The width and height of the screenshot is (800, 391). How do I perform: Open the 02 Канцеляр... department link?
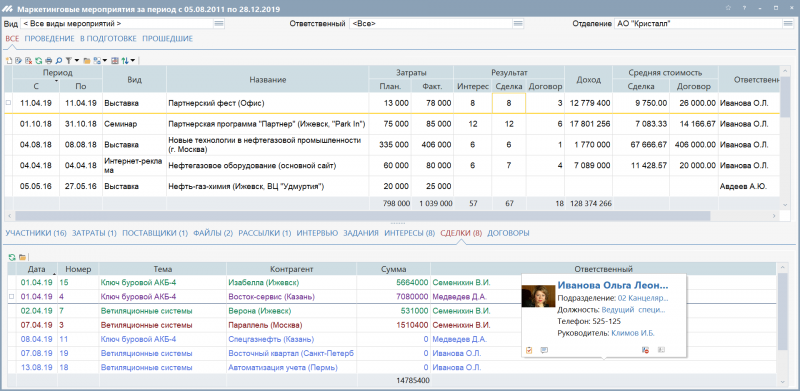(642, 298)
